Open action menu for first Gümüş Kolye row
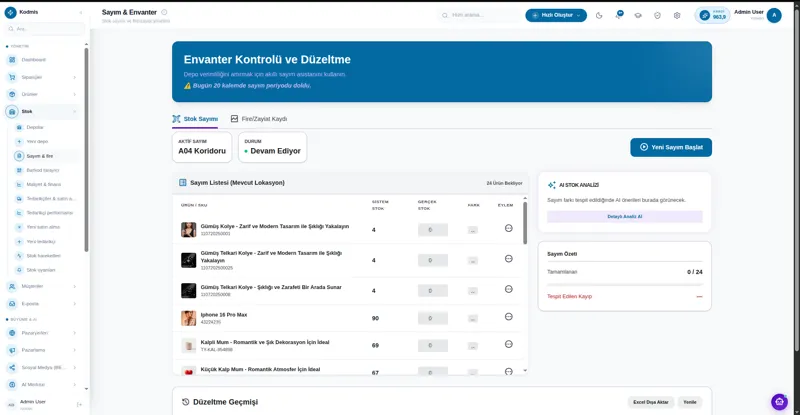This screenshot has width=800, height=415. 509,228
